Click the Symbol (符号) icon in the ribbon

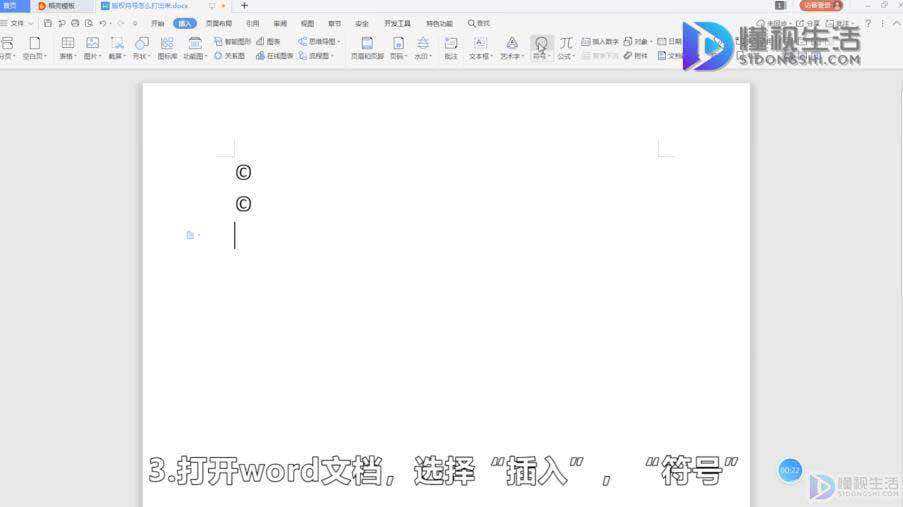[x=541, y=48]
